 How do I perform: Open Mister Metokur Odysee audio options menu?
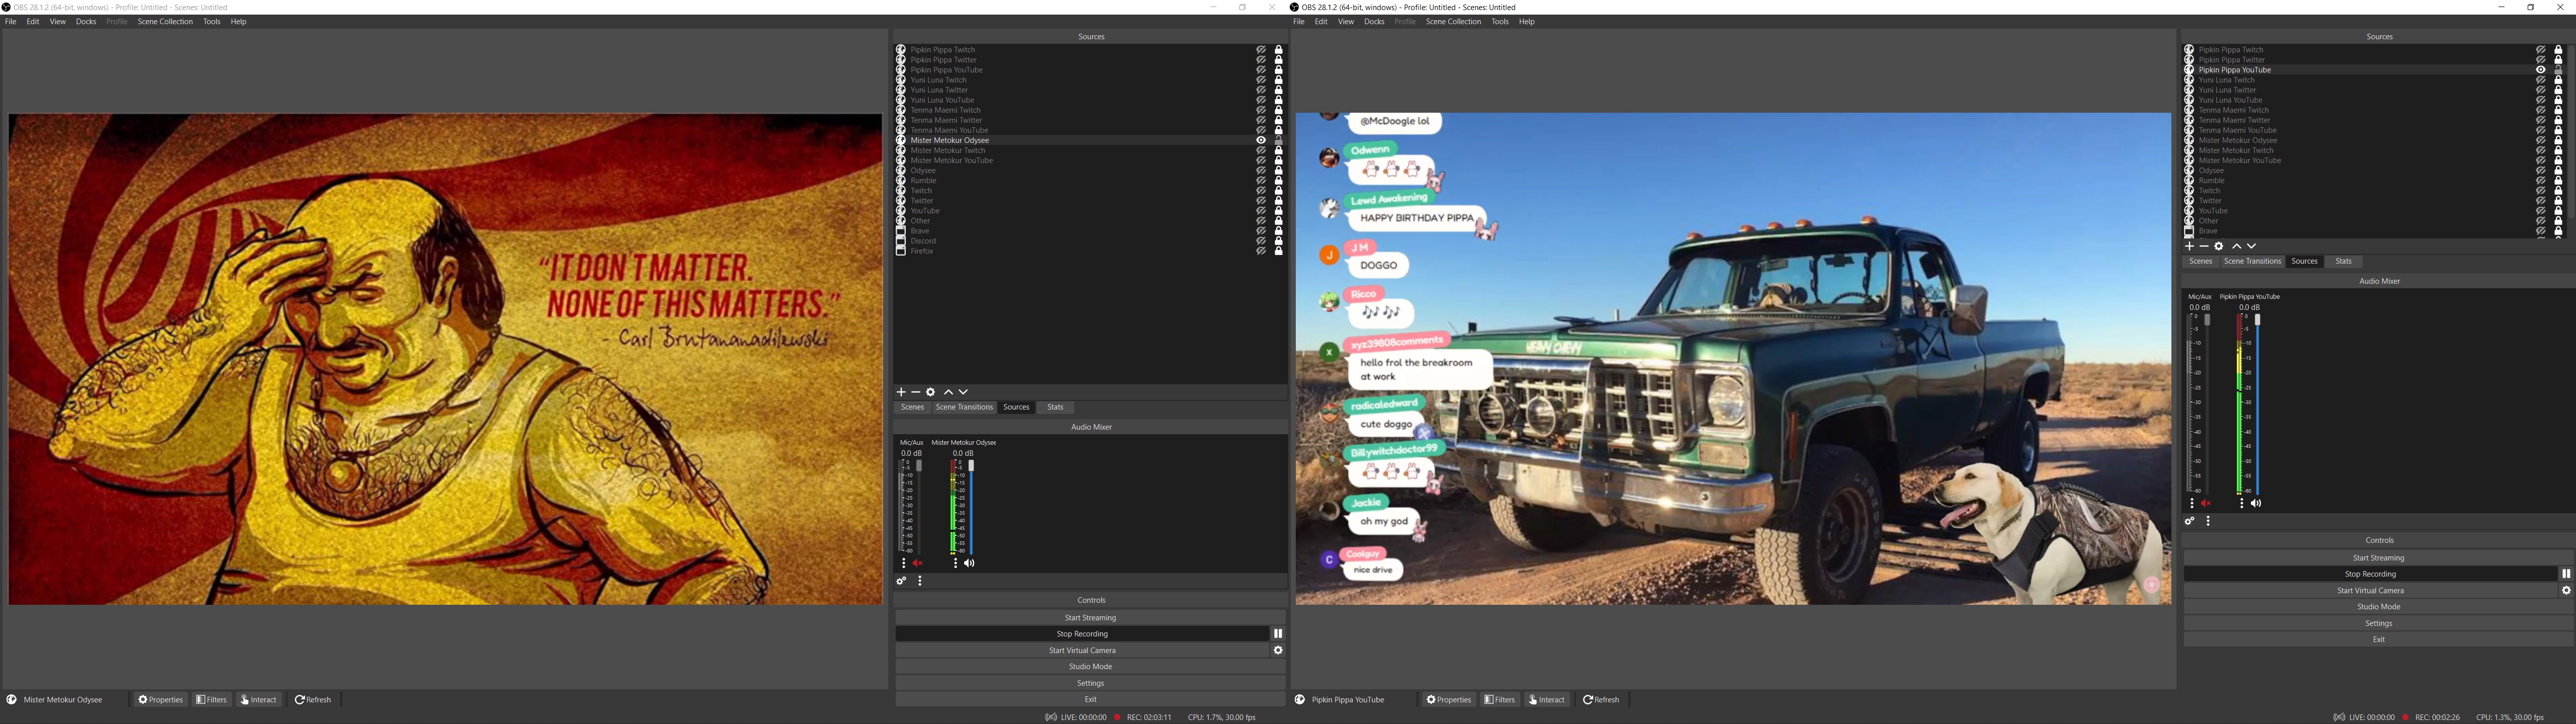click(955, 563)
